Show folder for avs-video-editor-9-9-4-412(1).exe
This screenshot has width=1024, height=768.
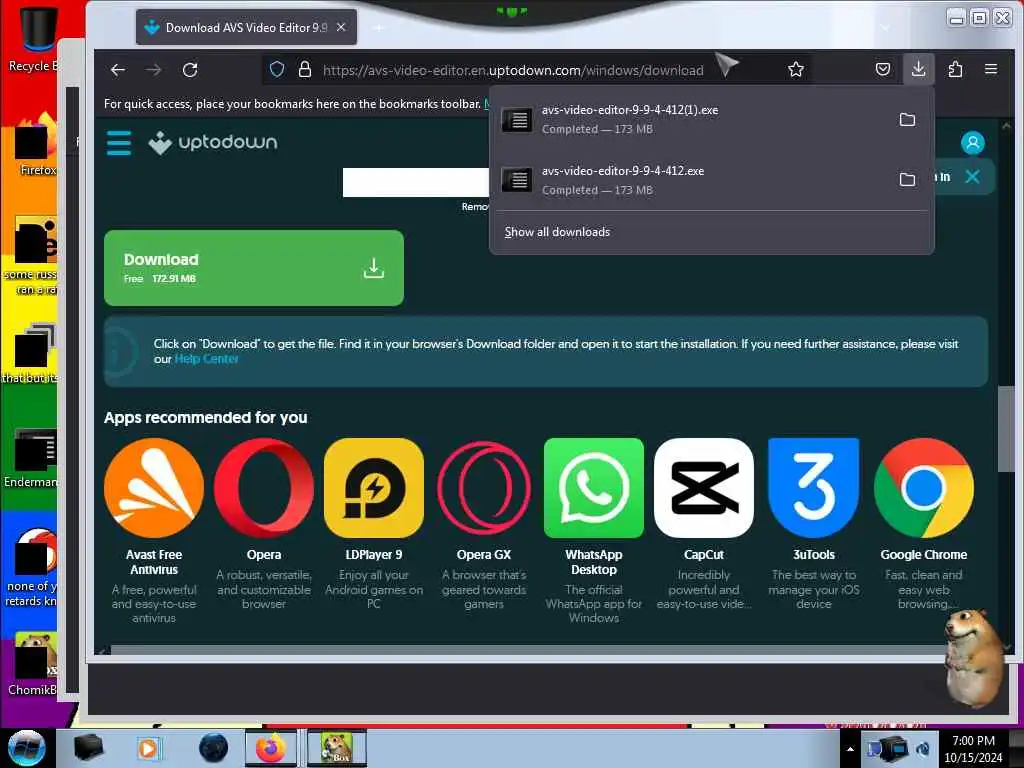coord(907,120)
